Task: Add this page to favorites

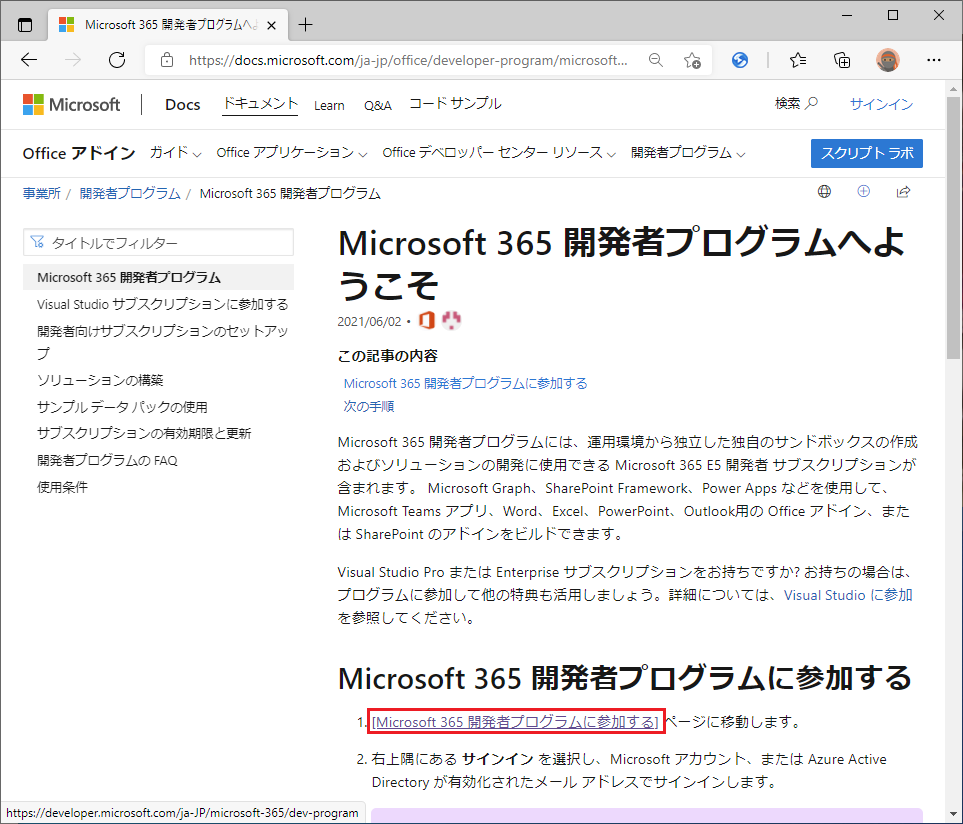Action: point(692,60)
